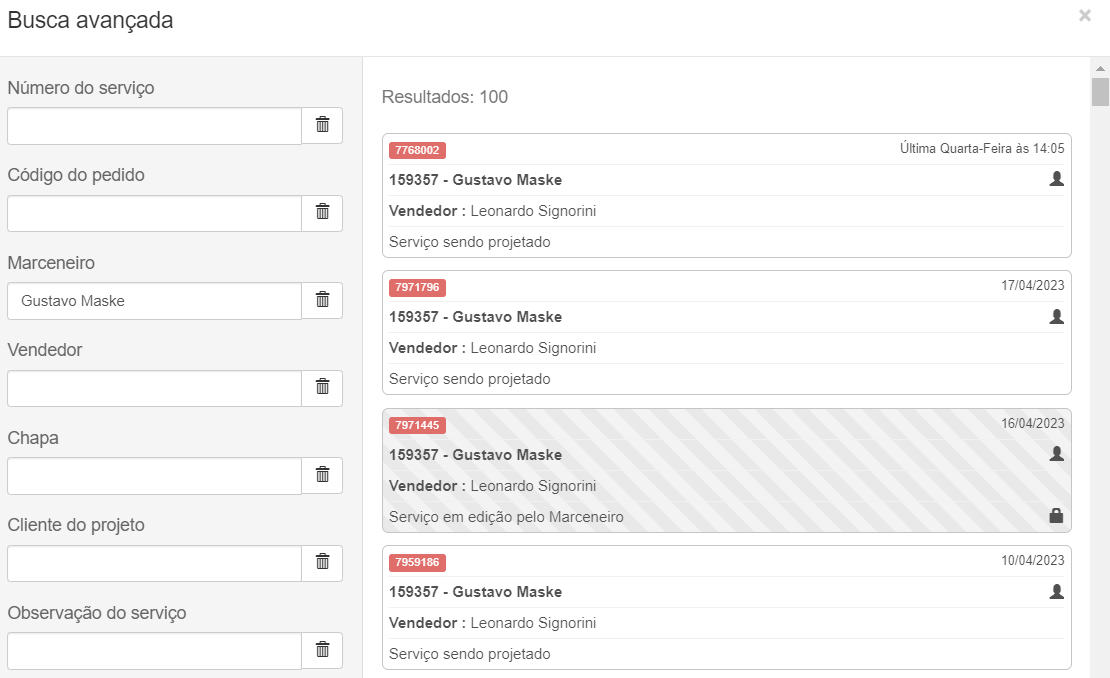The height and width of the screenshot is (678, 1110).
Task: Click the scrollbar up arrow in results
Action: point(1100,68)
